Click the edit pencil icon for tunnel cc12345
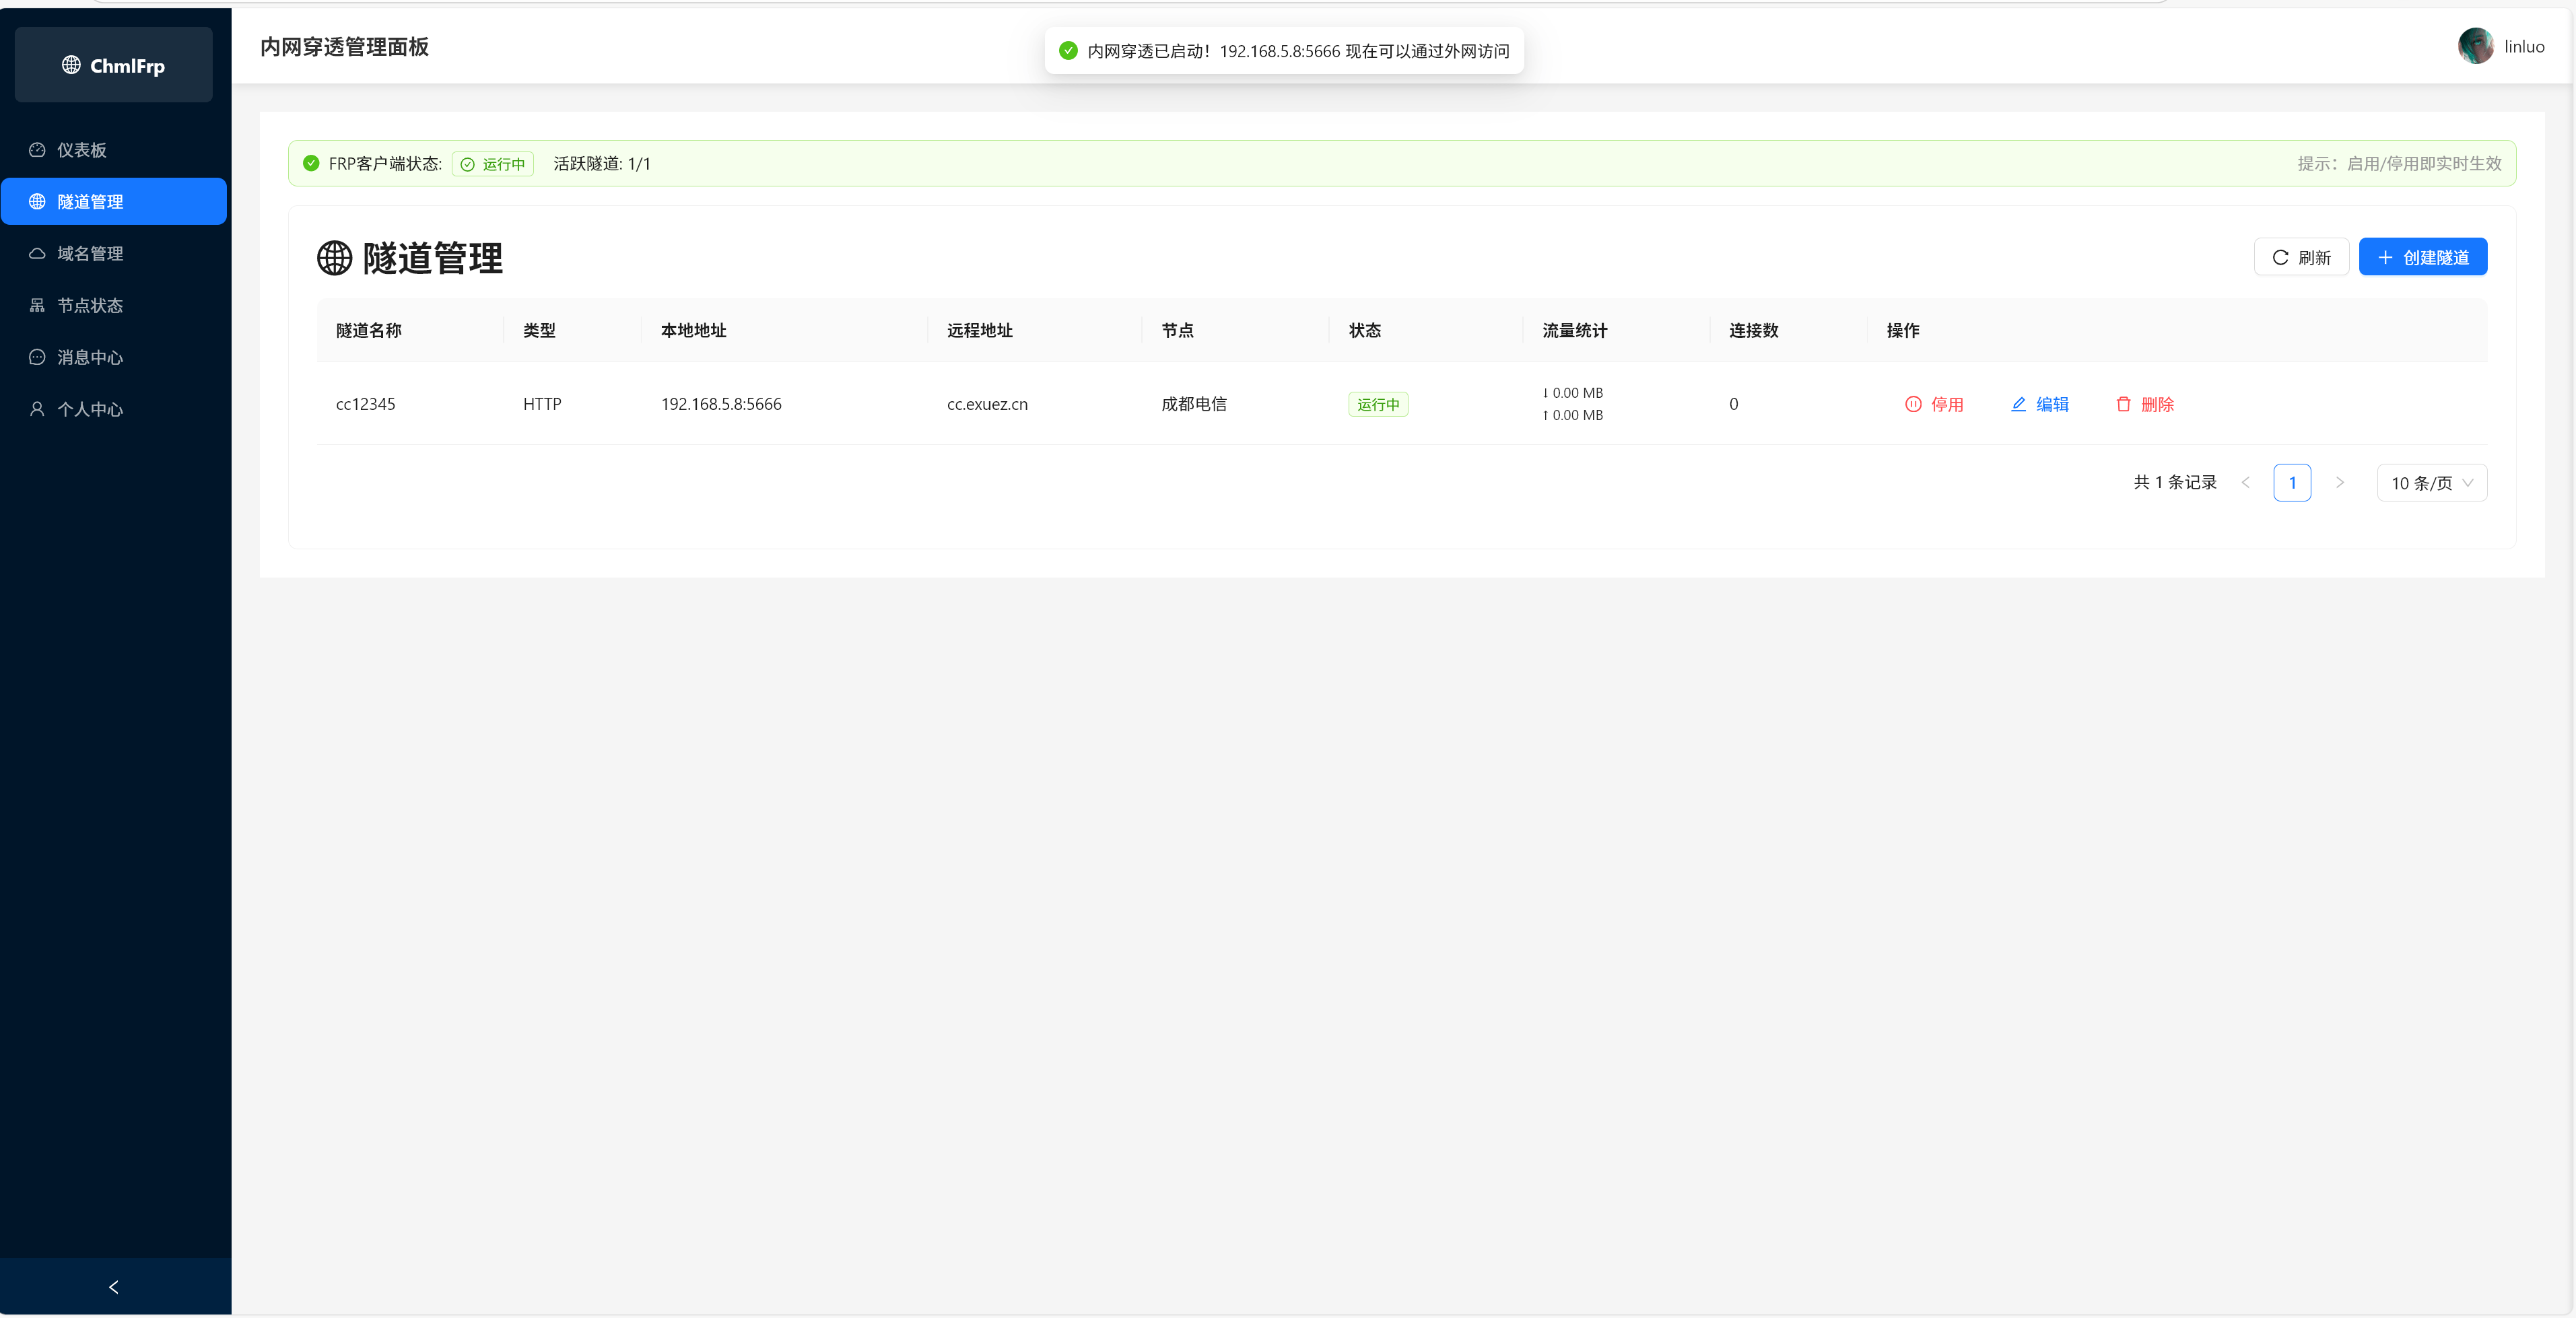 tap(2019, 404)
